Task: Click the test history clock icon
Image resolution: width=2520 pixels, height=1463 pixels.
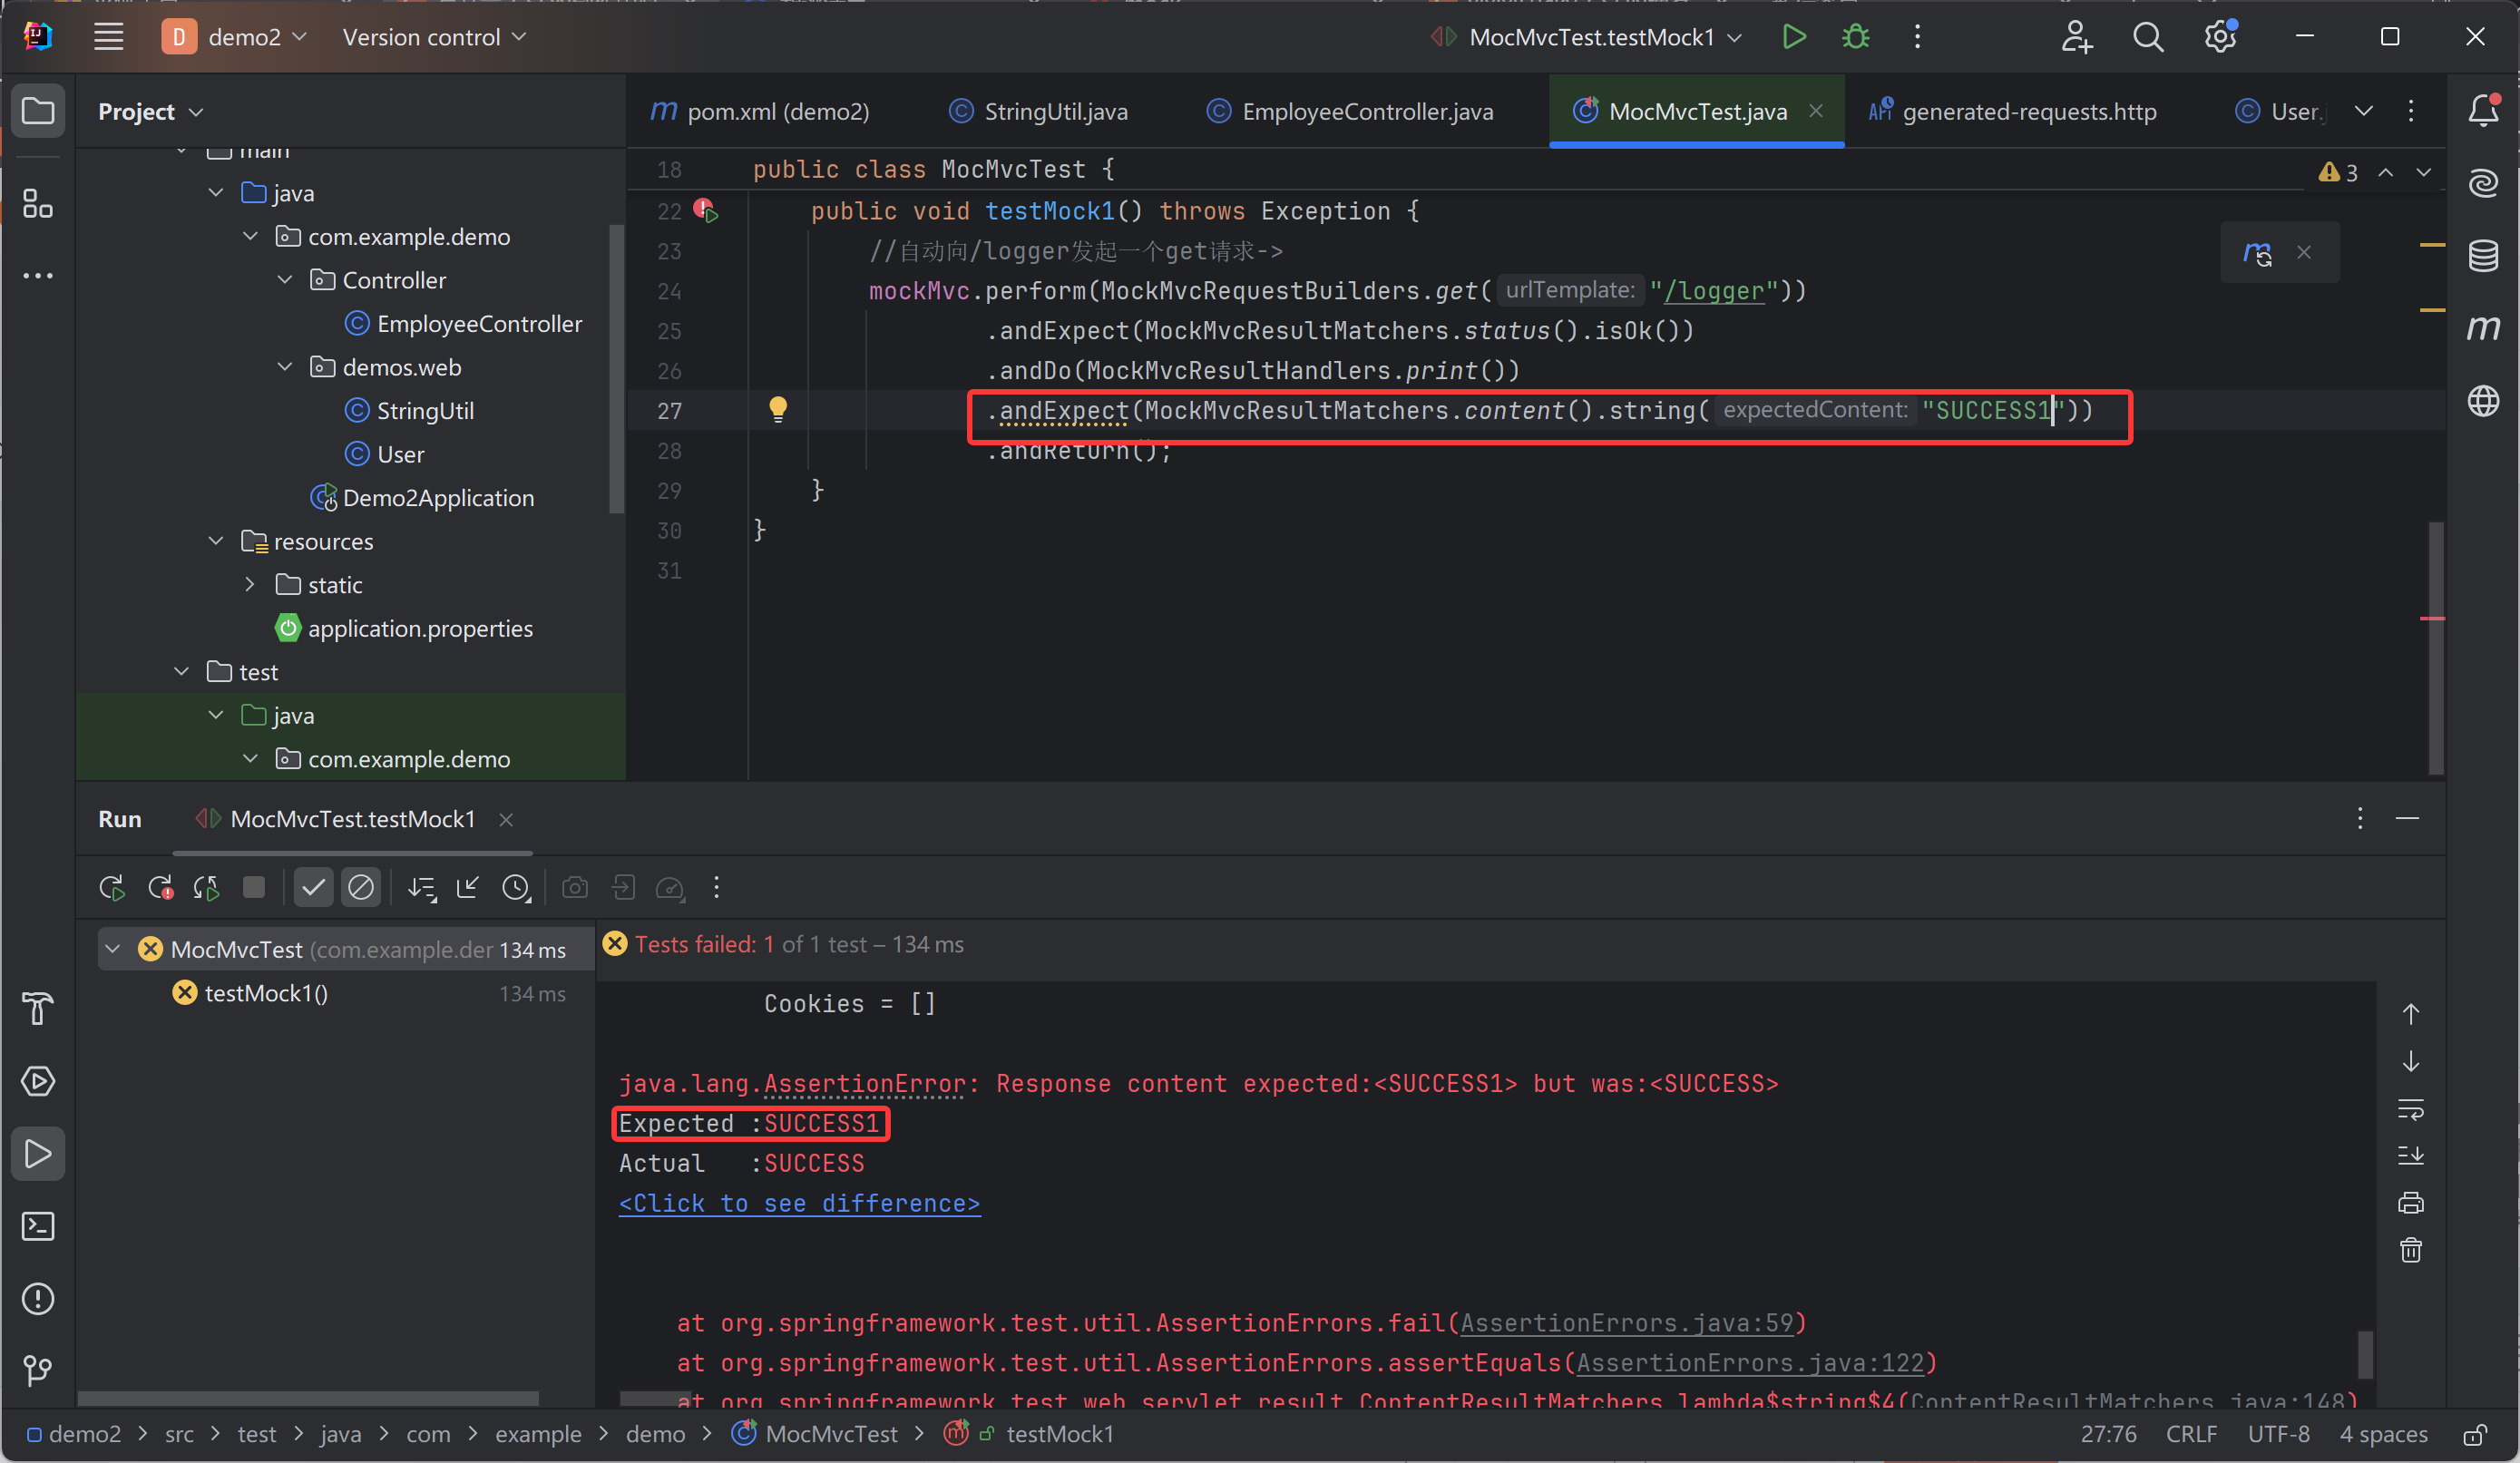Action: click(x=515, y=887)
